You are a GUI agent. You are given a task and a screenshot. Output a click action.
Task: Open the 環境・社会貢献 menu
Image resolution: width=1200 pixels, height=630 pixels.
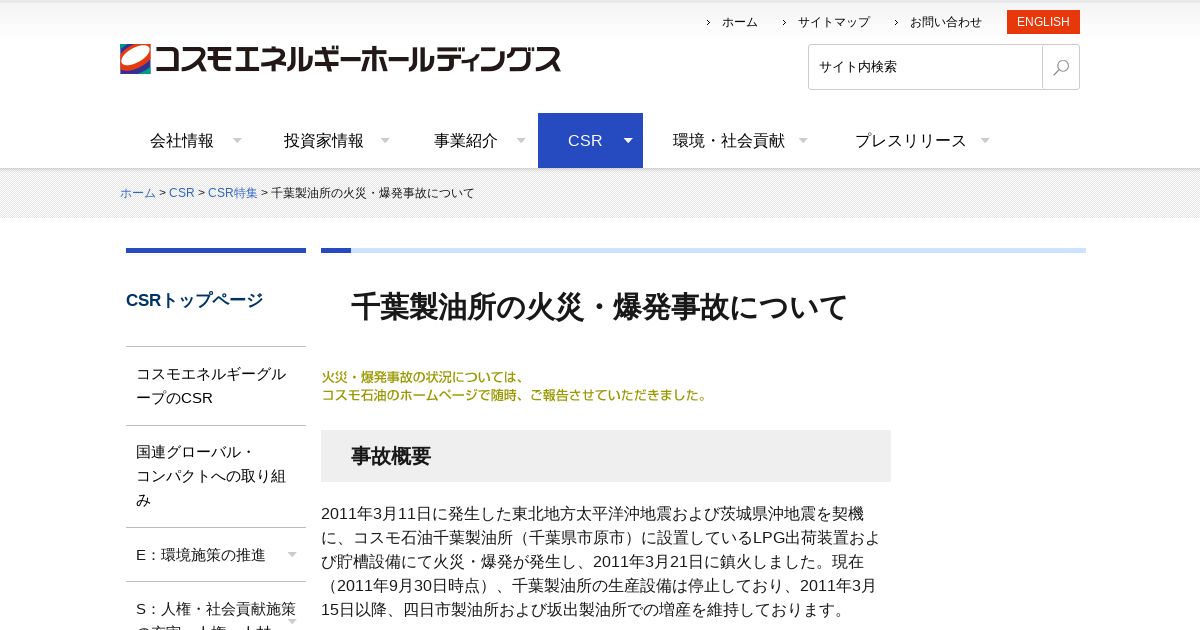[729, 141]
